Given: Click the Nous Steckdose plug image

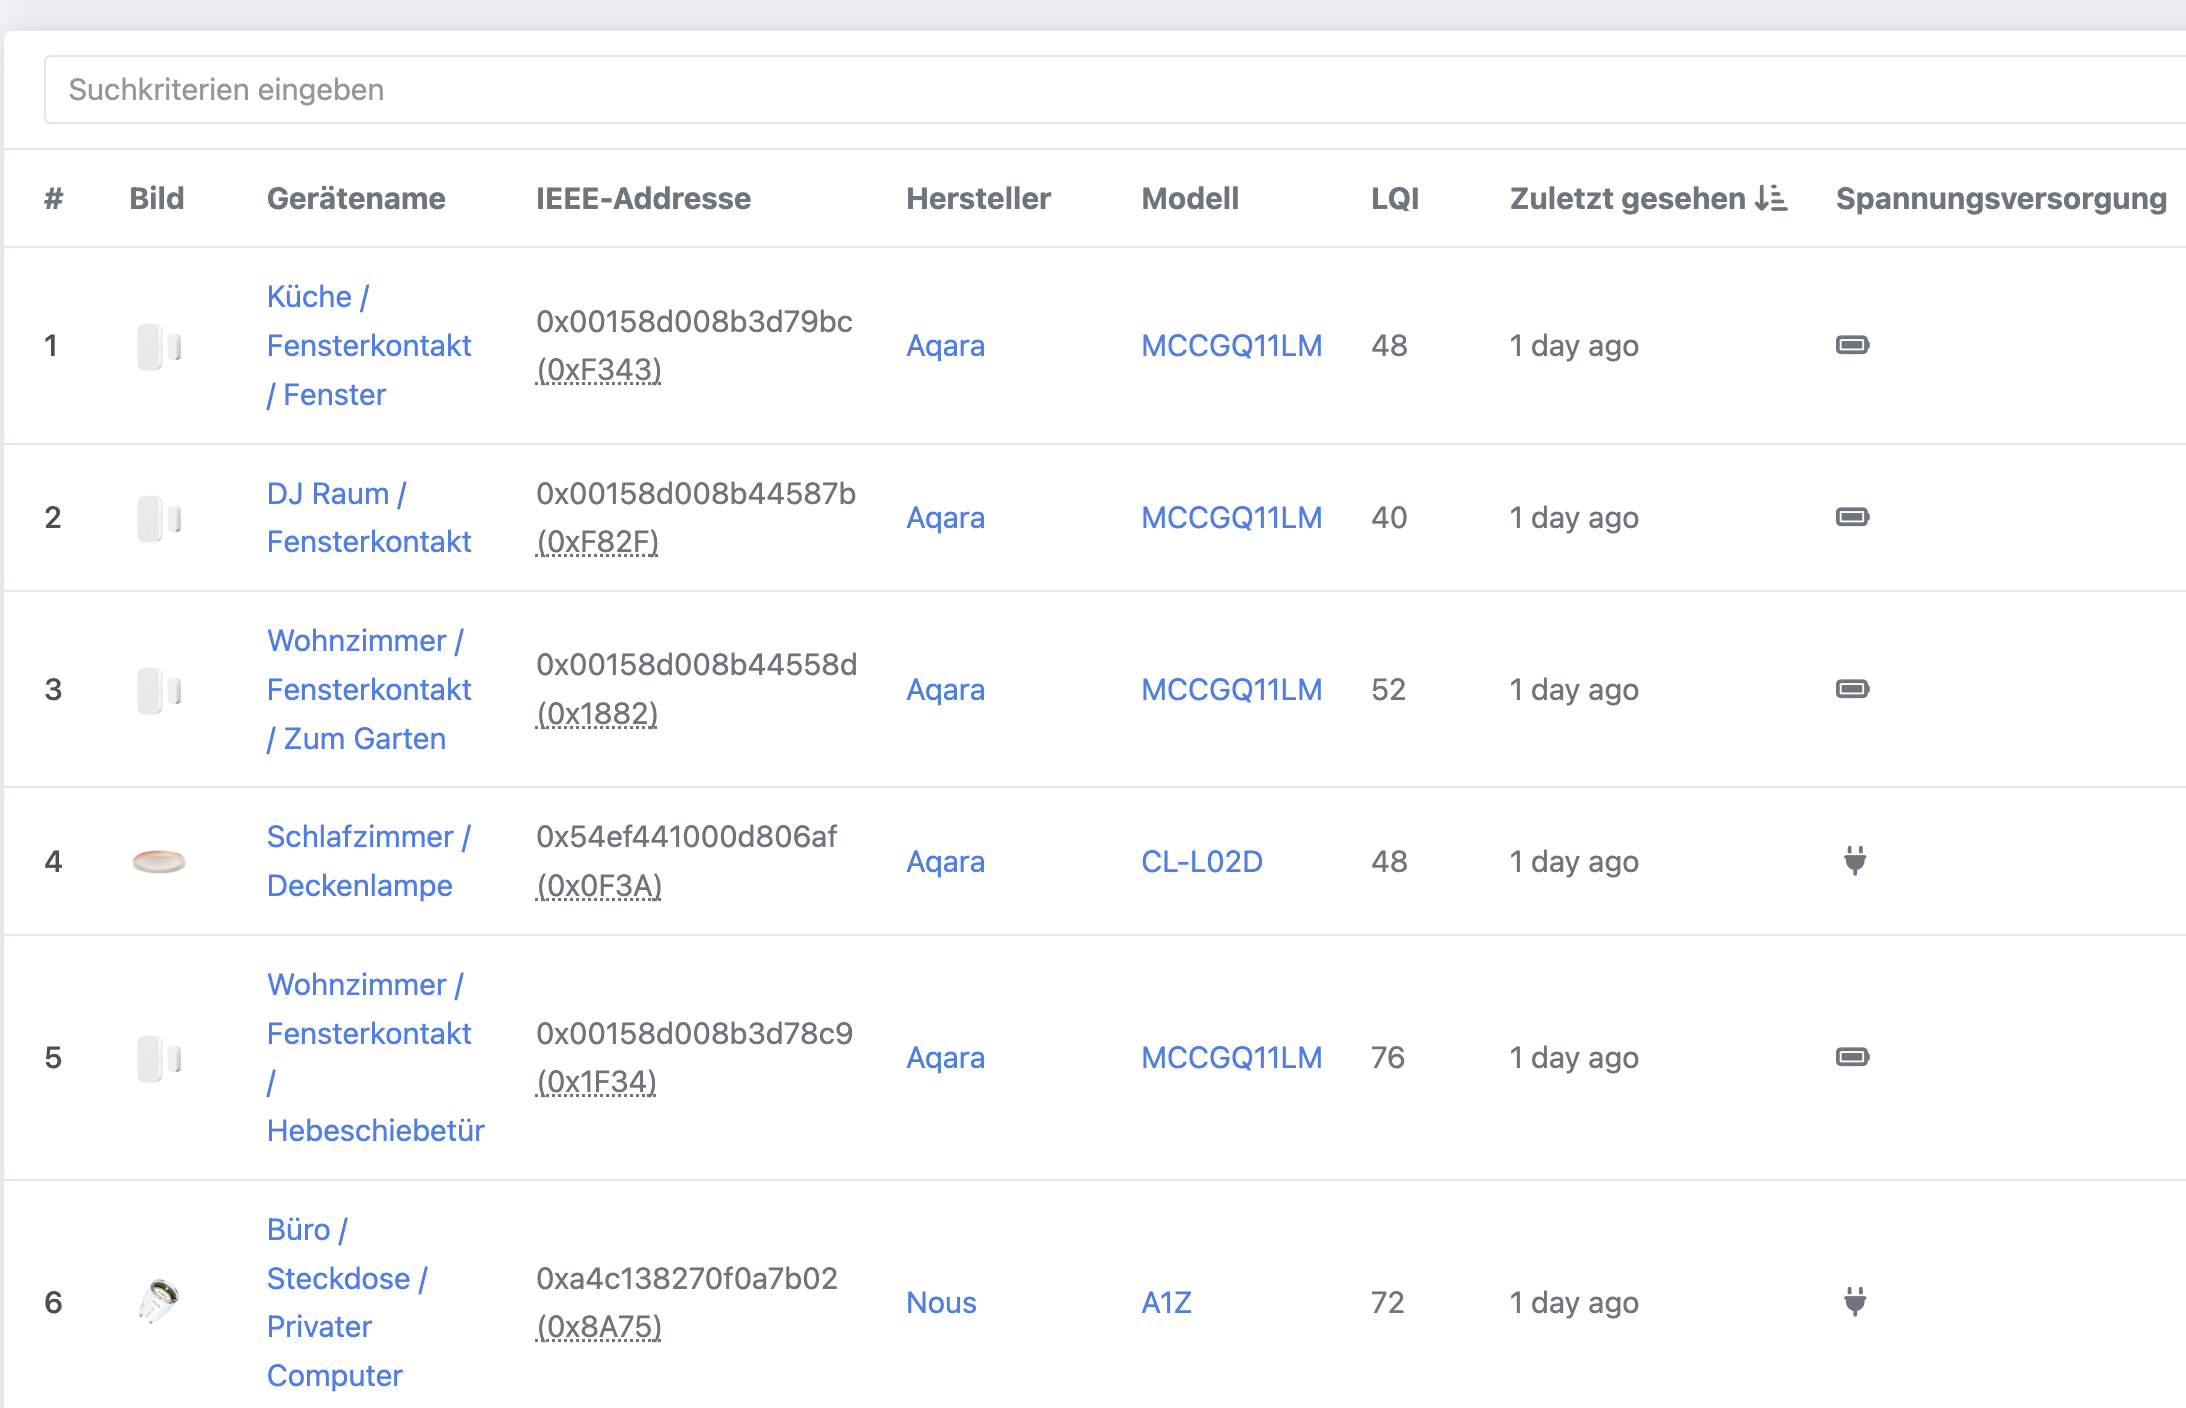Looking at the screenshot, I should [159, 1301].
